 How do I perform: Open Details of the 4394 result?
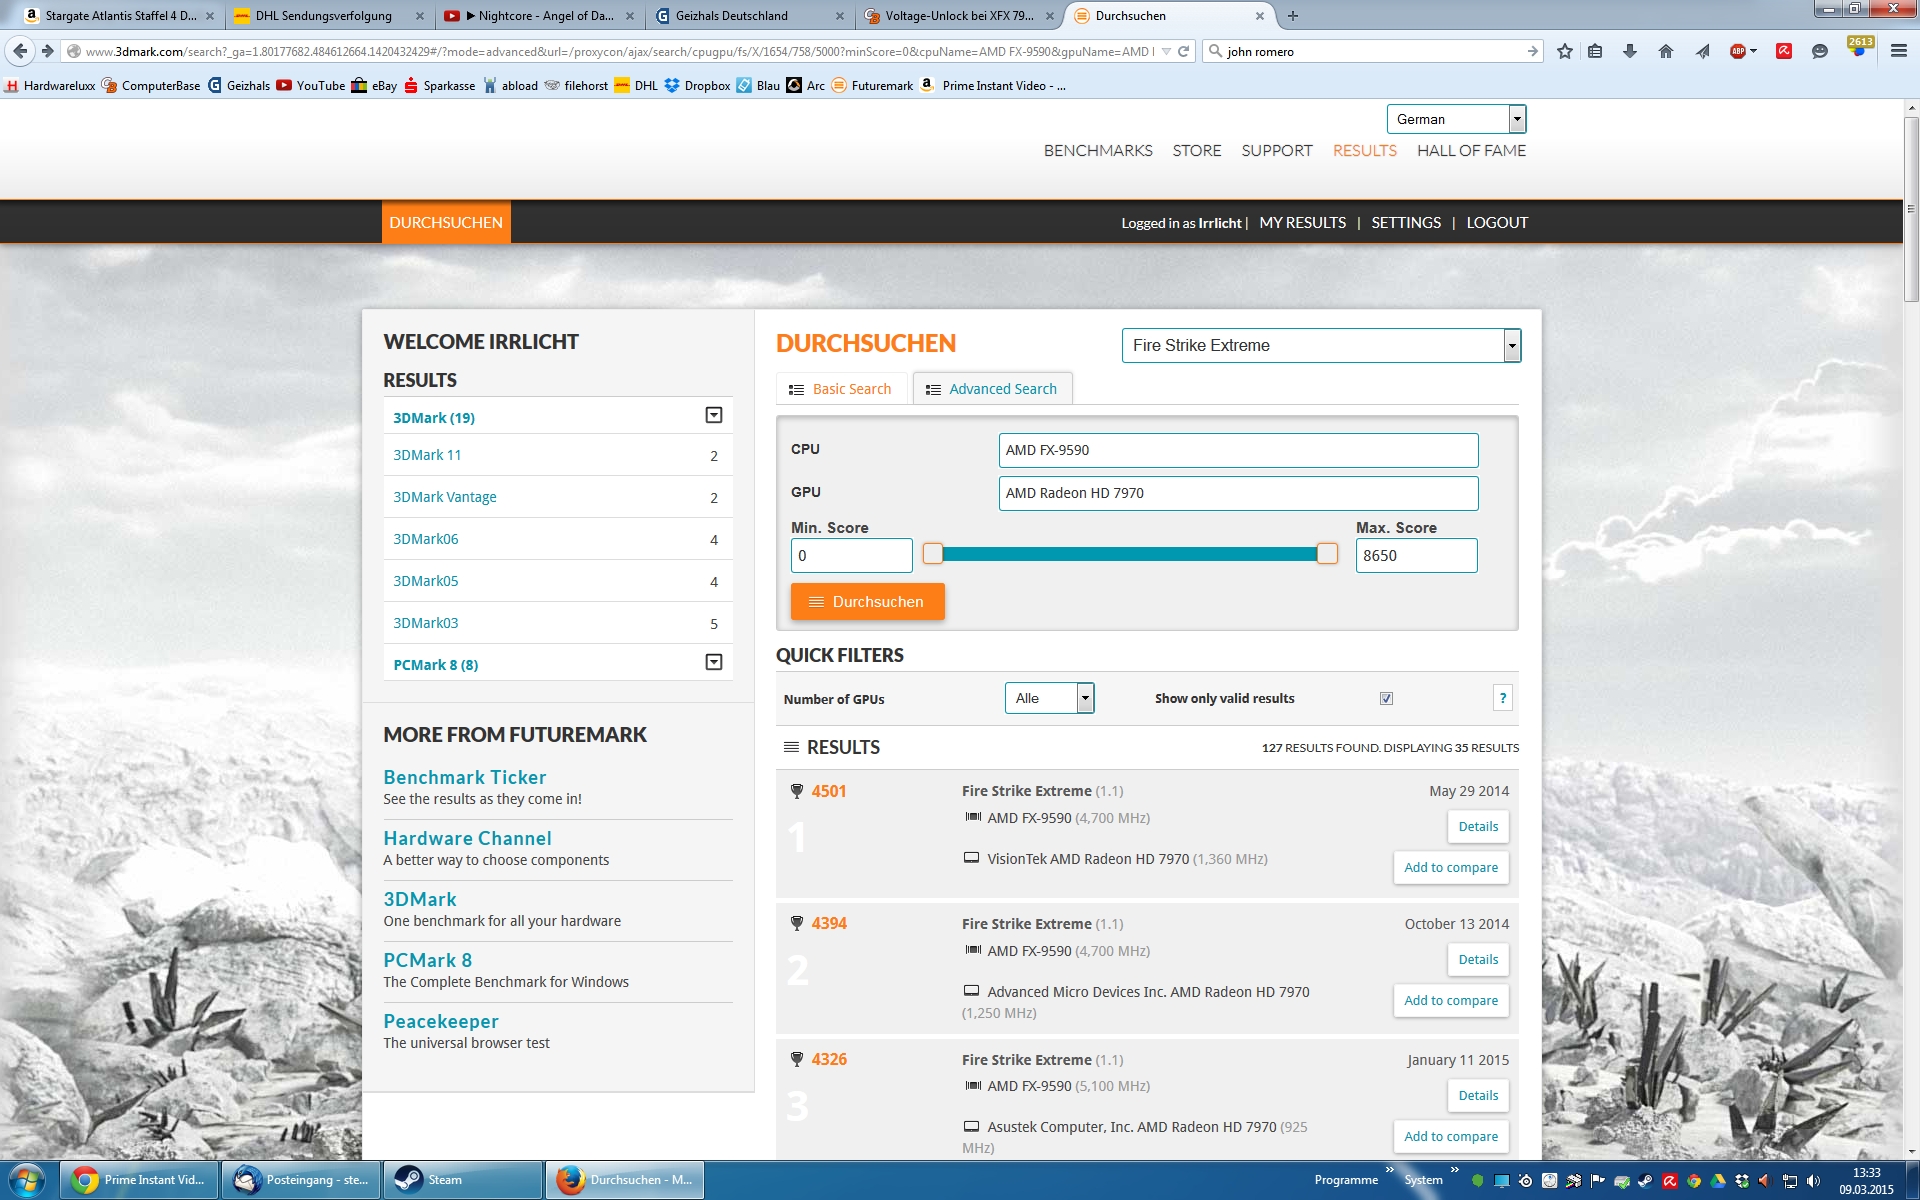[1477, 959]
